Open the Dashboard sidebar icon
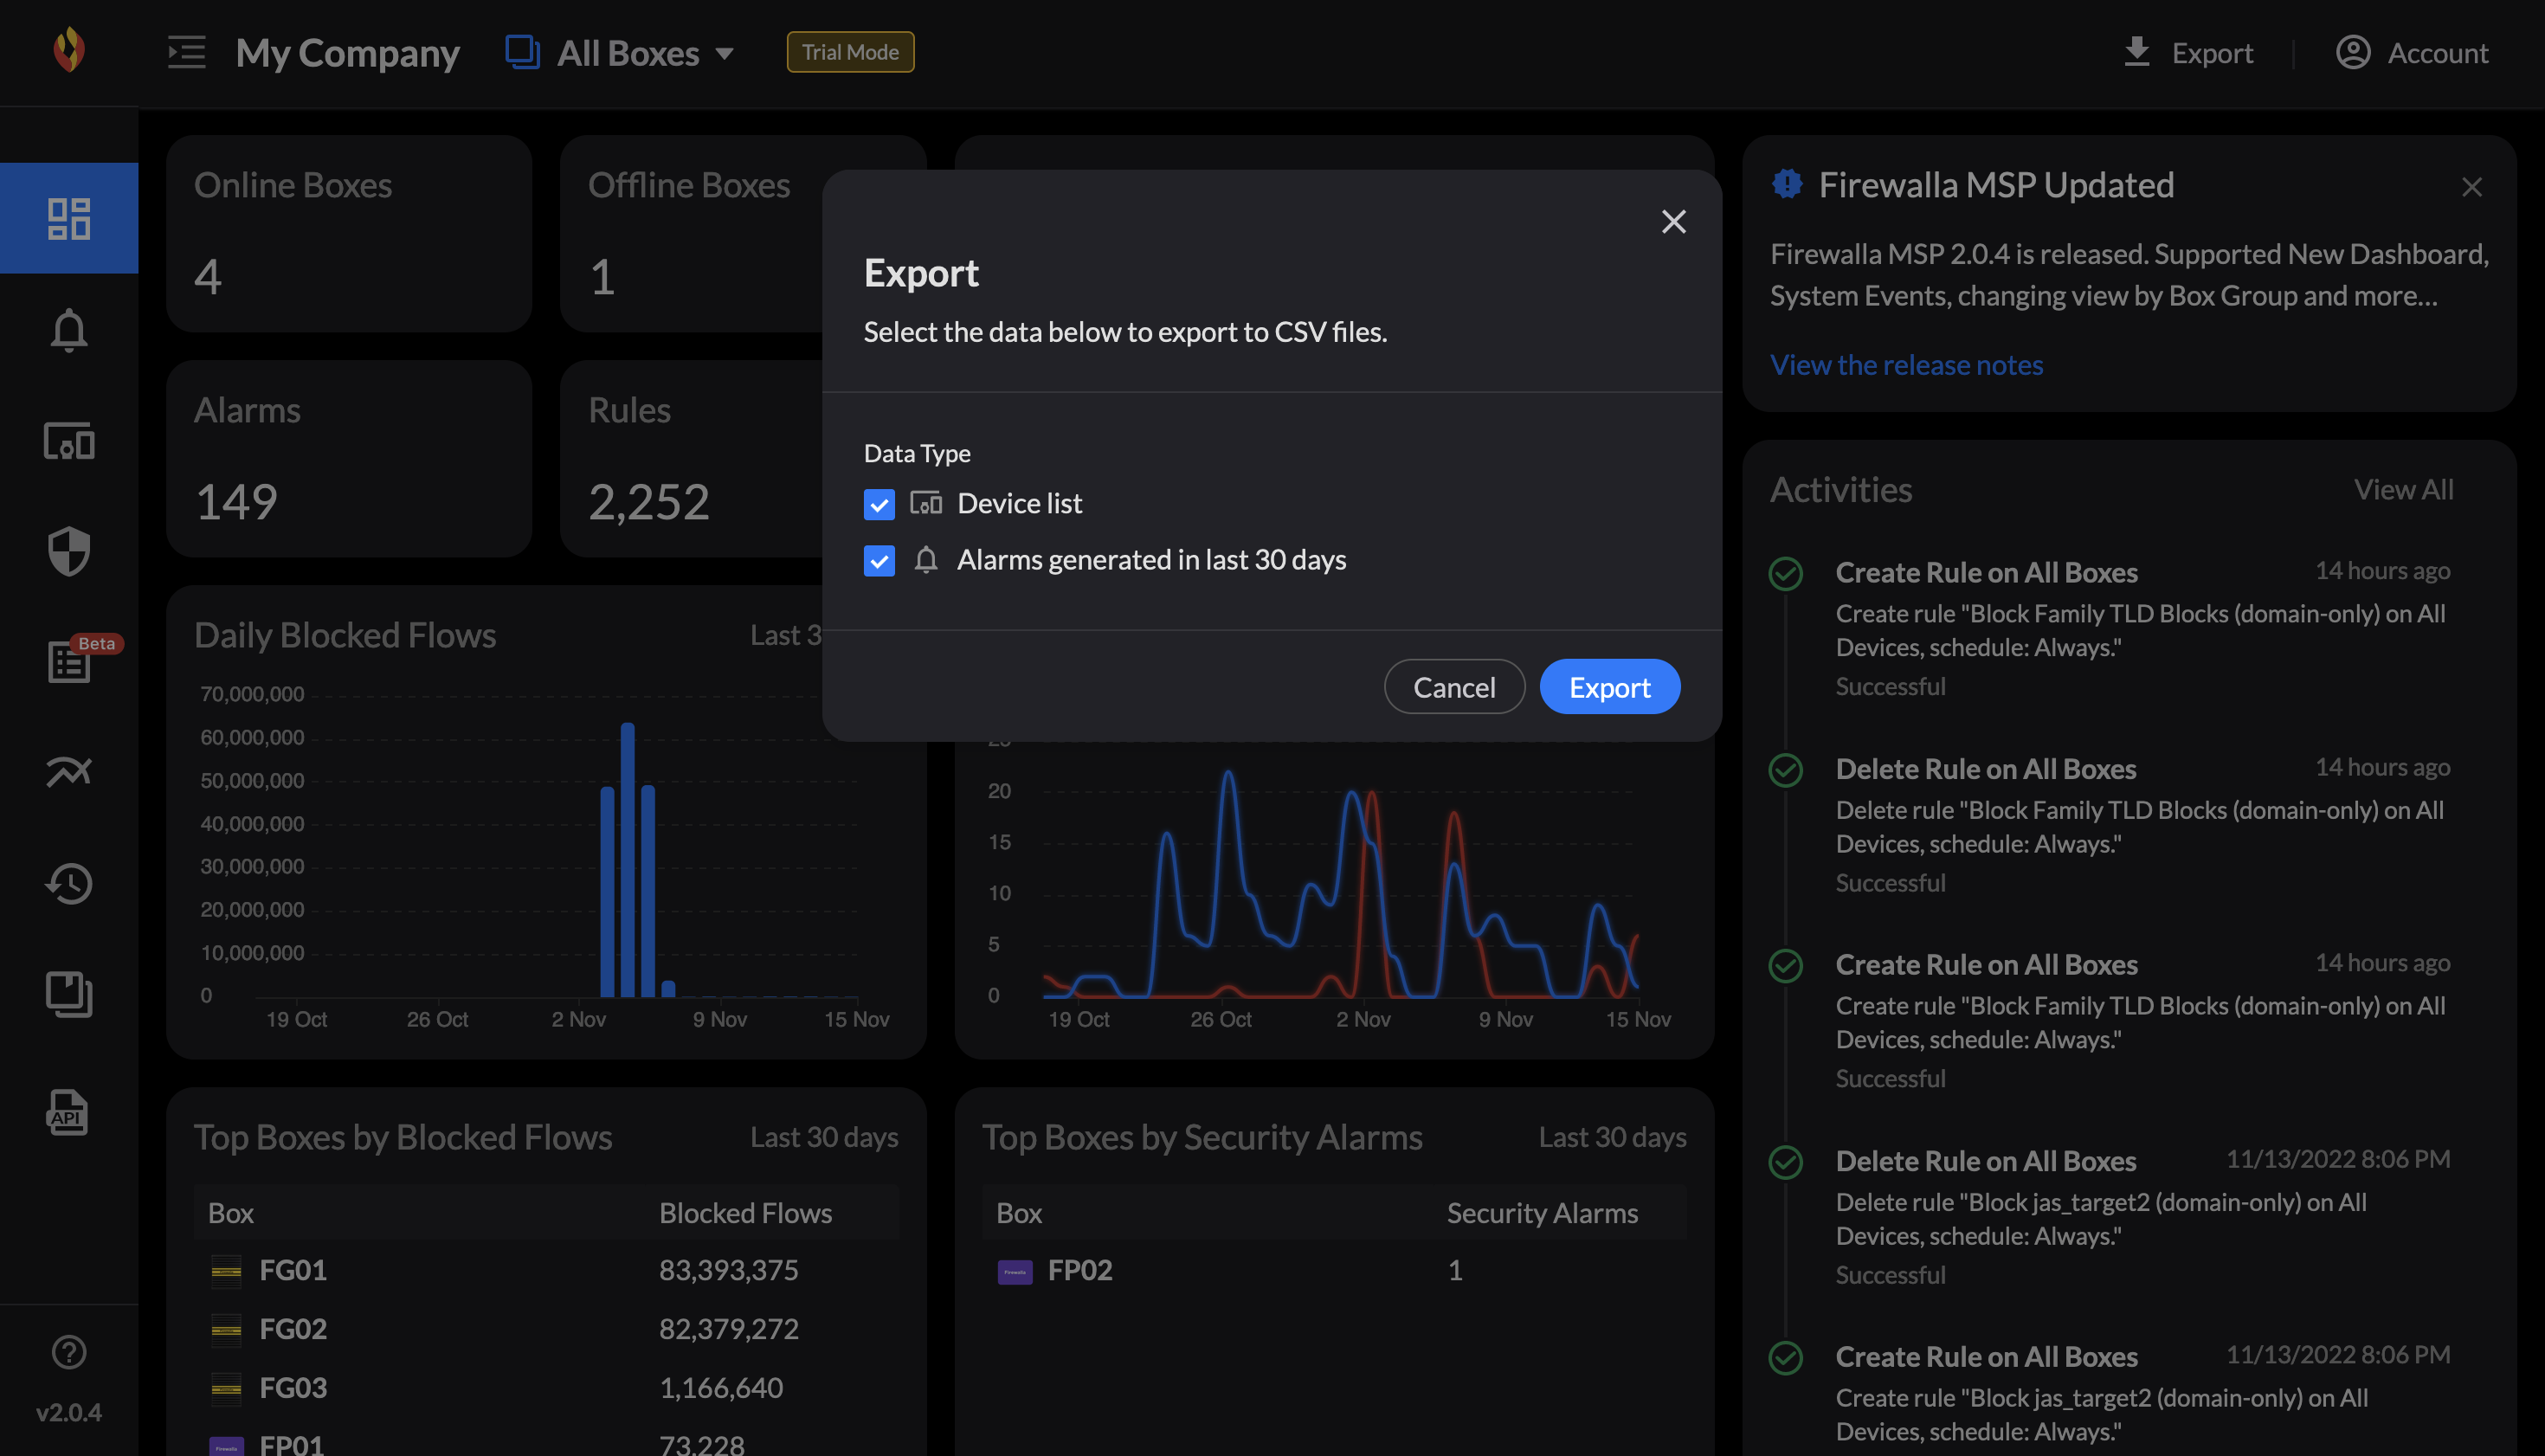2545x1456 pixels. click(x=69, y=218)
